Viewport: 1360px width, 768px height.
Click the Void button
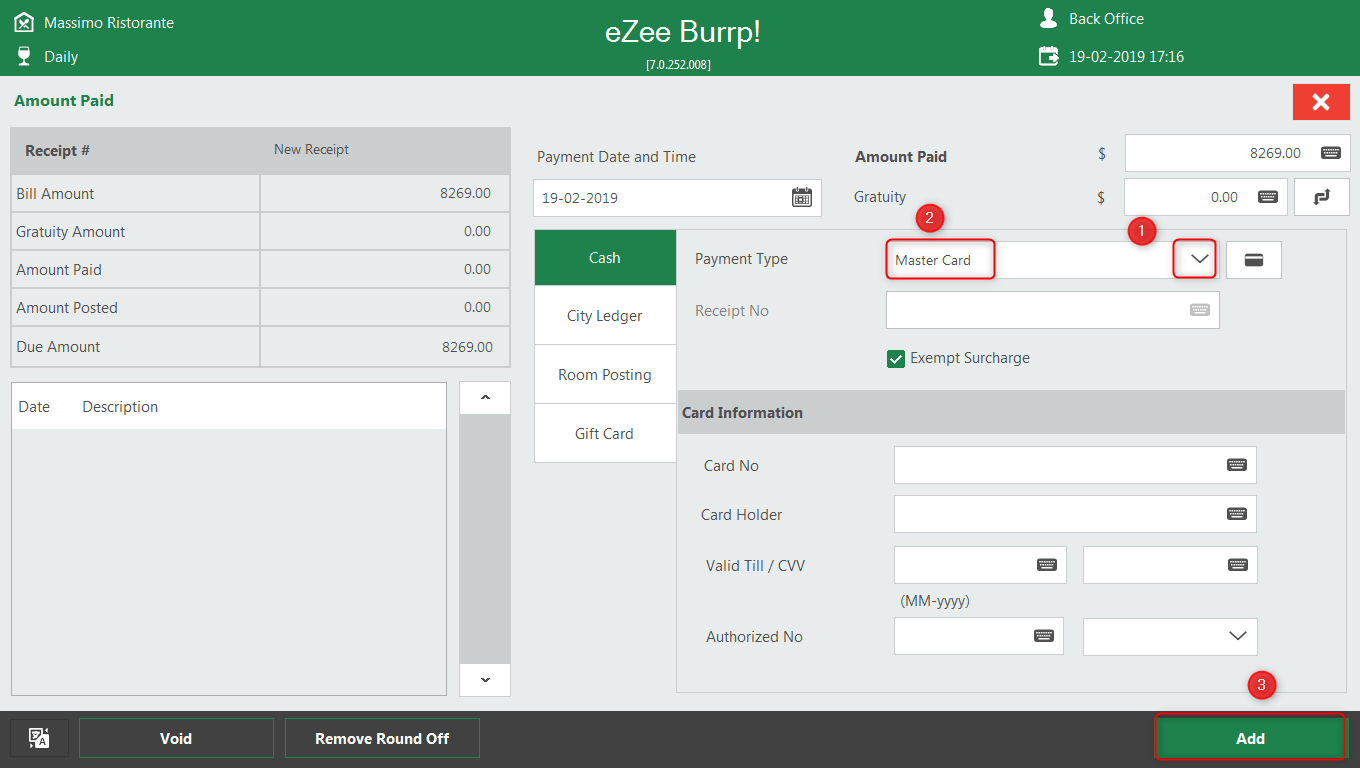click(x=176, y=738)
